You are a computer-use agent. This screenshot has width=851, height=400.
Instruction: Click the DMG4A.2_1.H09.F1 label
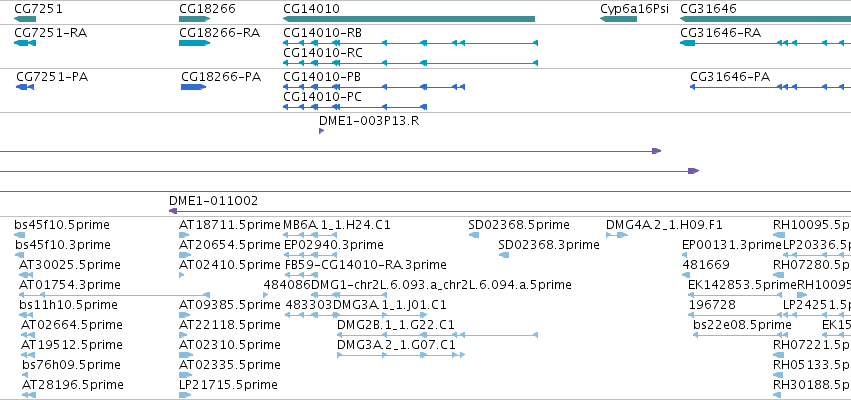click(664, 225)
